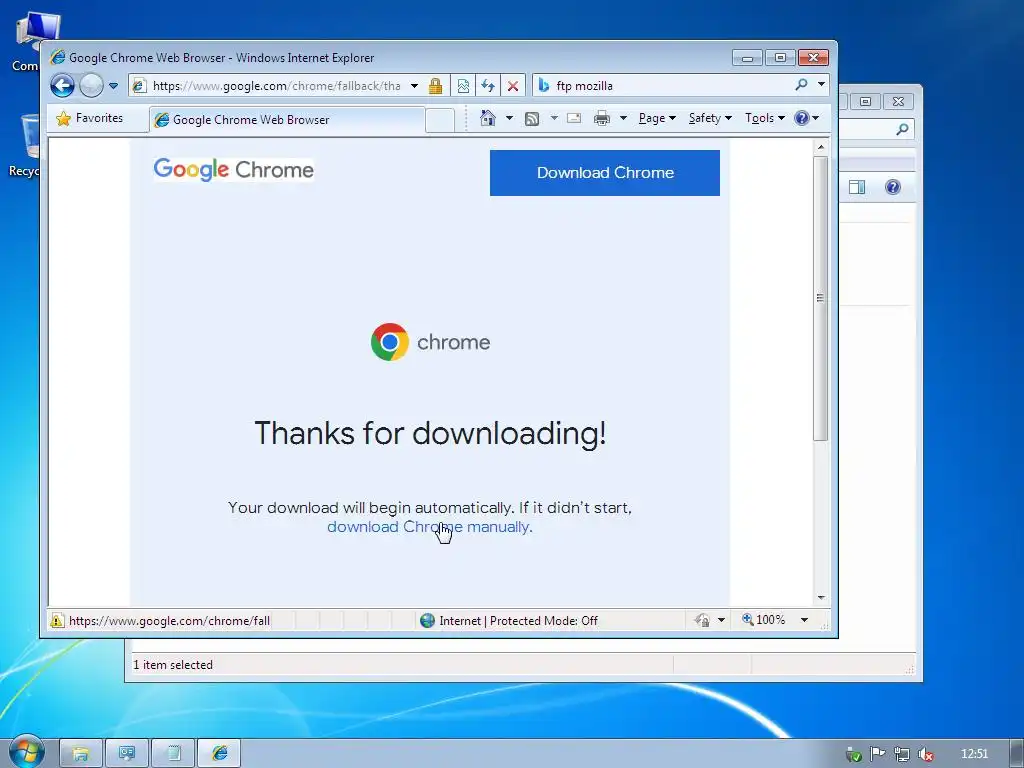Screen dimensions: 1024x768
Task: Open the recent pages dropdown beside Forward
Action: click(x=113, y=86)
